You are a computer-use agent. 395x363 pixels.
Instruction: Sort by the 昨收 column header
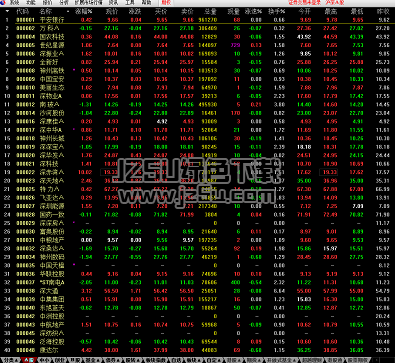[x=383, y=11]
